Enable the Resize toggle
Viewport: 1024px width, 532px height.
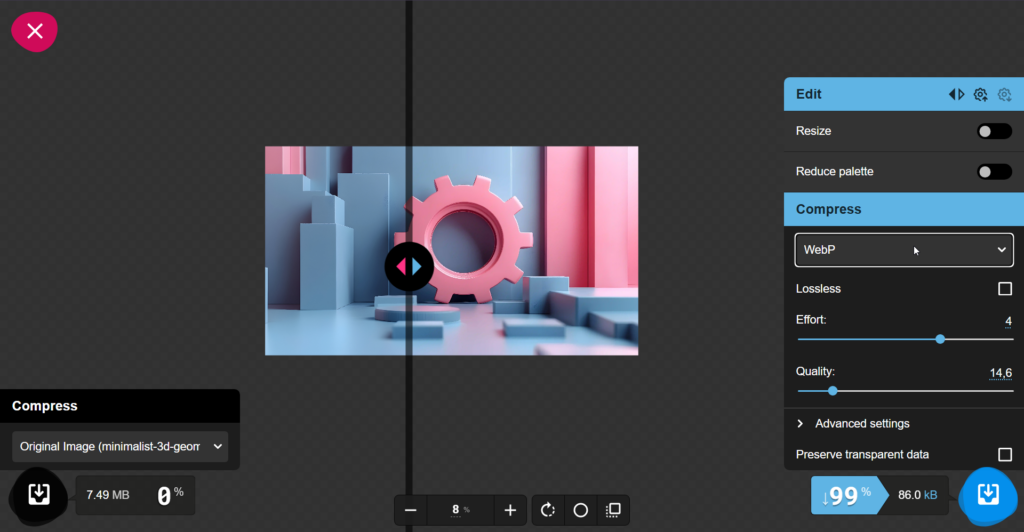[x=994, y=131]
